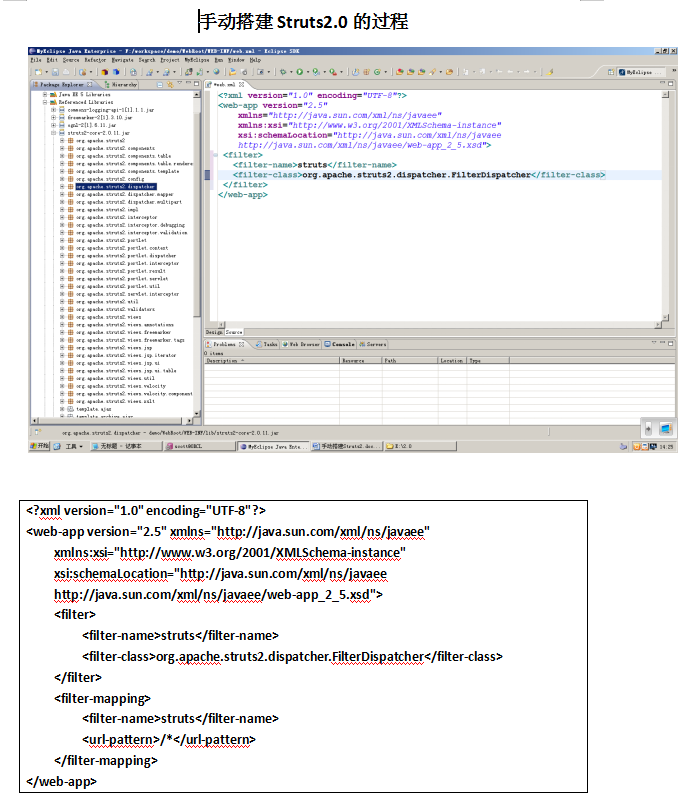This screenshot has width=696, height=809.
Task: Click the Package Explorer vertical scrollbar
Action: (197, 250)
